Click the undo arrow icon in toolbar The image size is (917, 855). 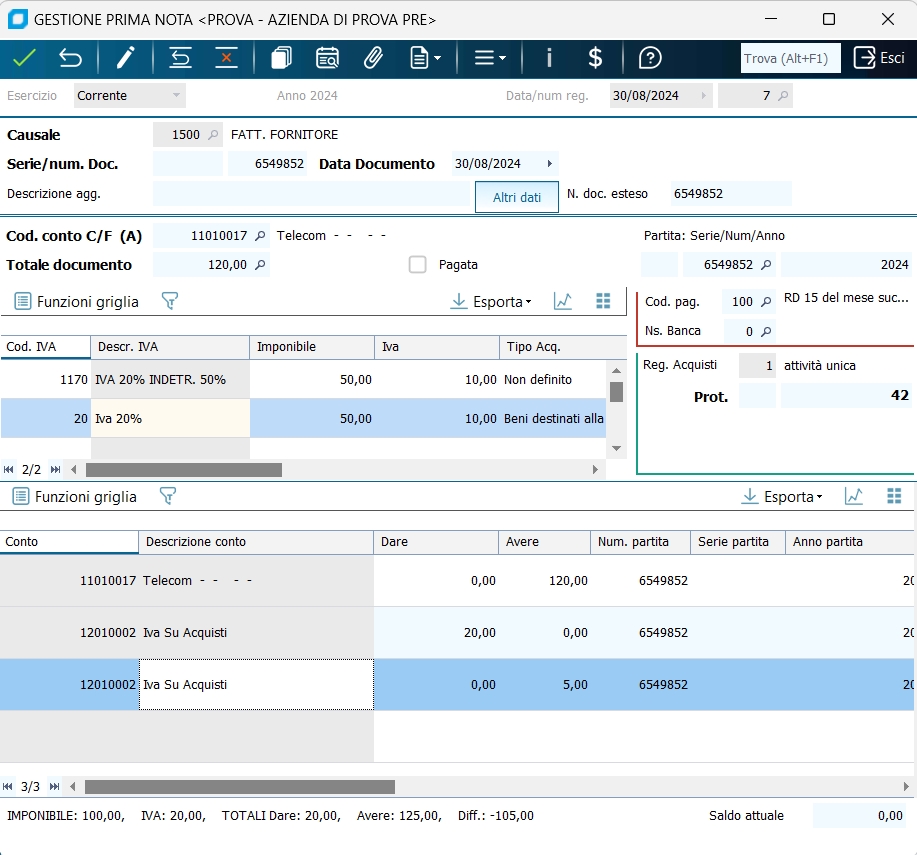coord(70,58)
